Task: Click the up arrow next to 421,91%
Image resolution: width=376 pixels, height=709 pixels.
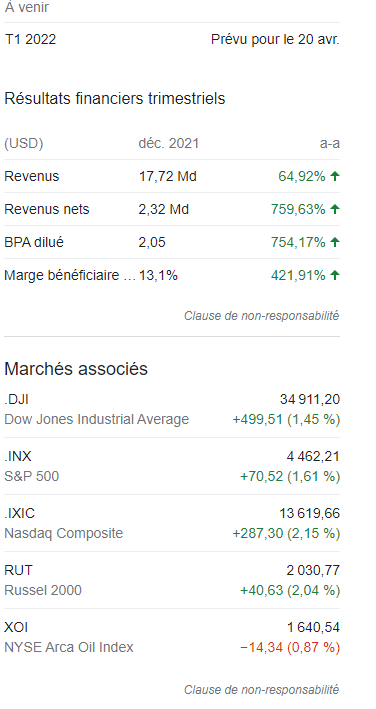Action: (x=334, y=275)
